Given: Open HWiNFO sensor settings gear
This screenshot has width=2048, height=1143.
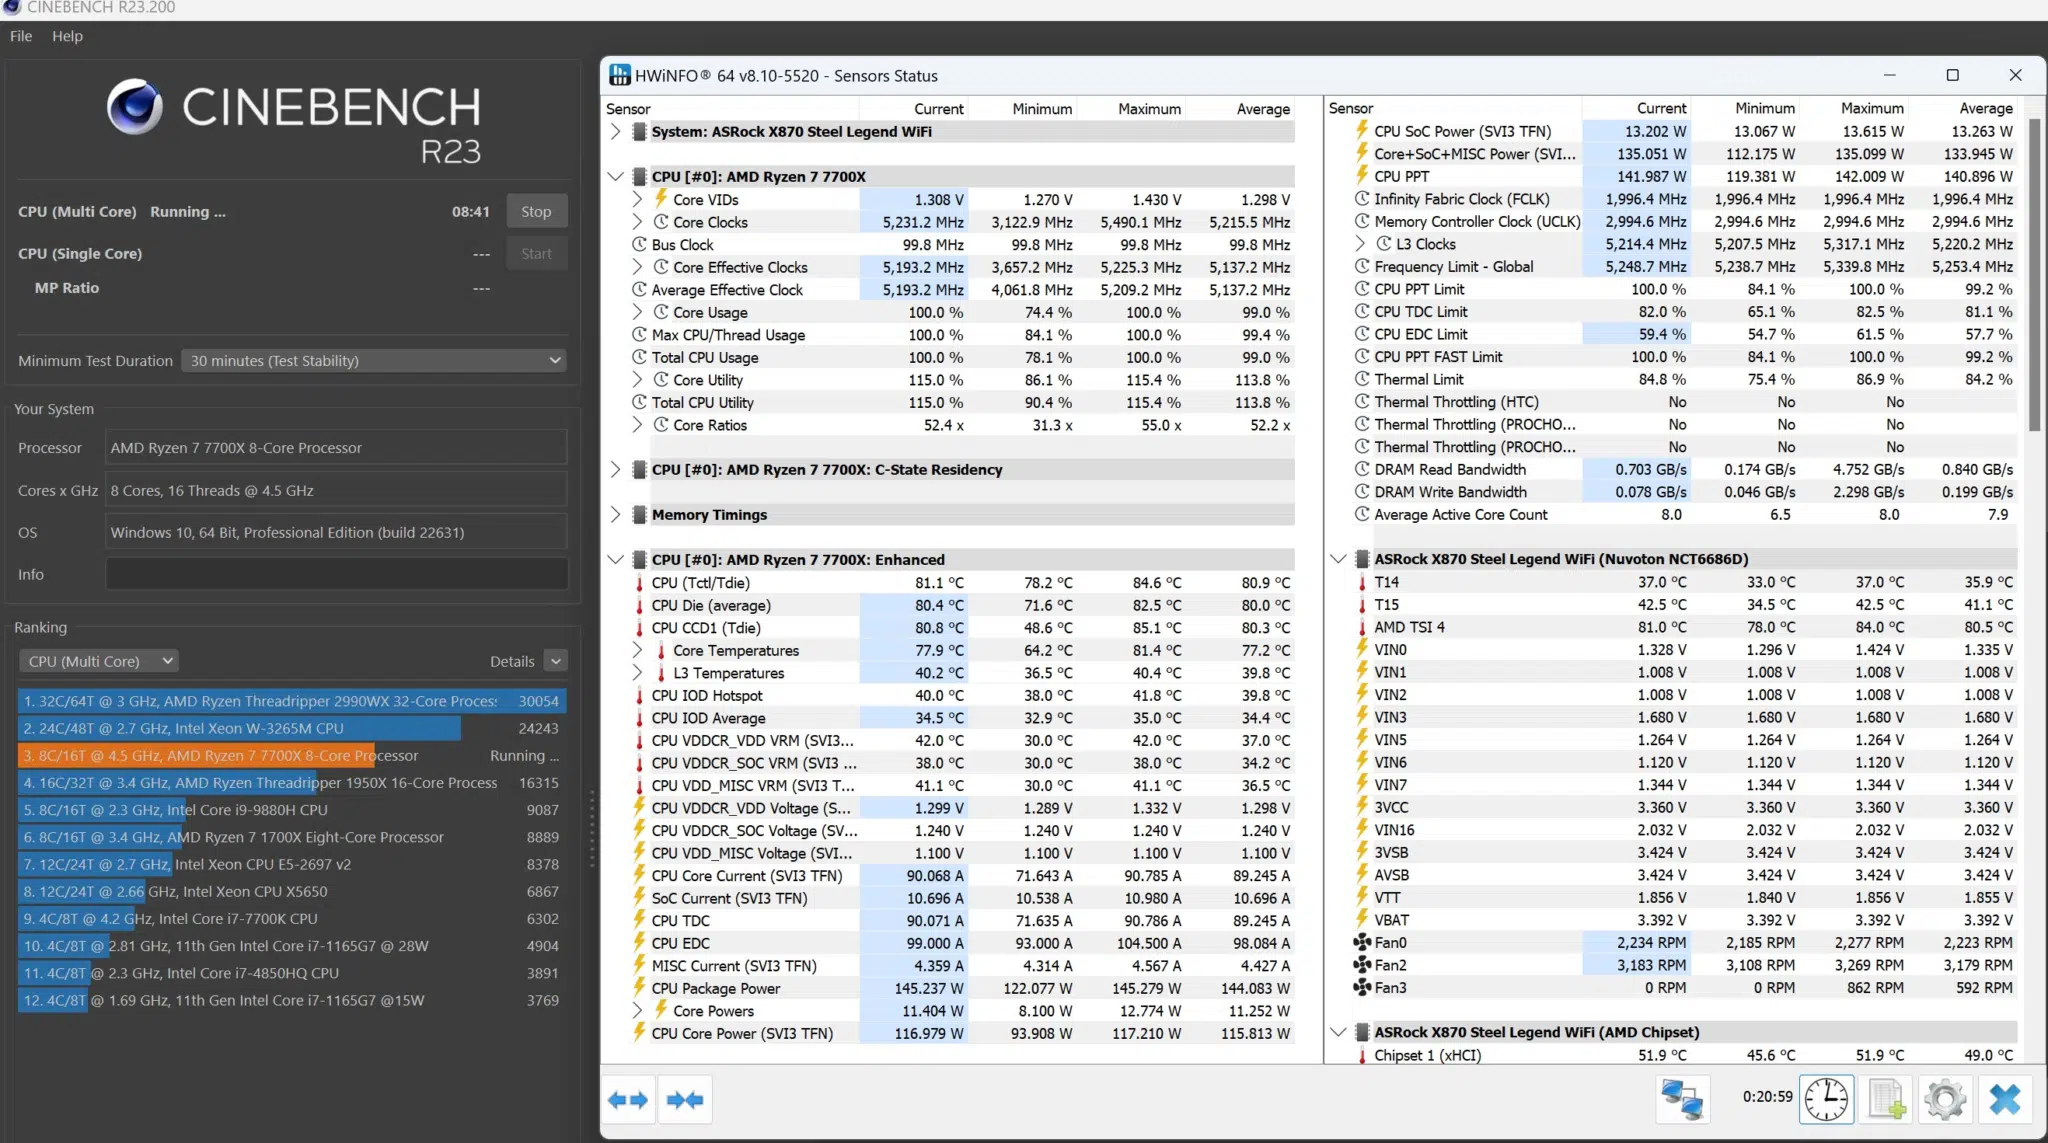Looking at the screenshot, I should point(1945,1099).
